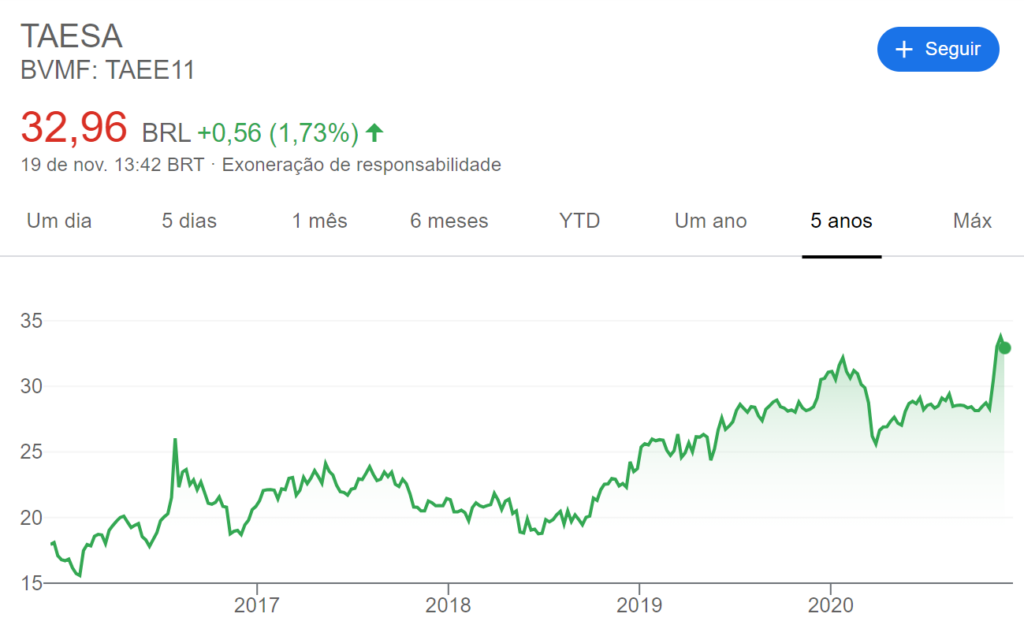Click the 2020 label on the x-axis
This screenshot has height=621, width=1024.
tap(831, 605)
